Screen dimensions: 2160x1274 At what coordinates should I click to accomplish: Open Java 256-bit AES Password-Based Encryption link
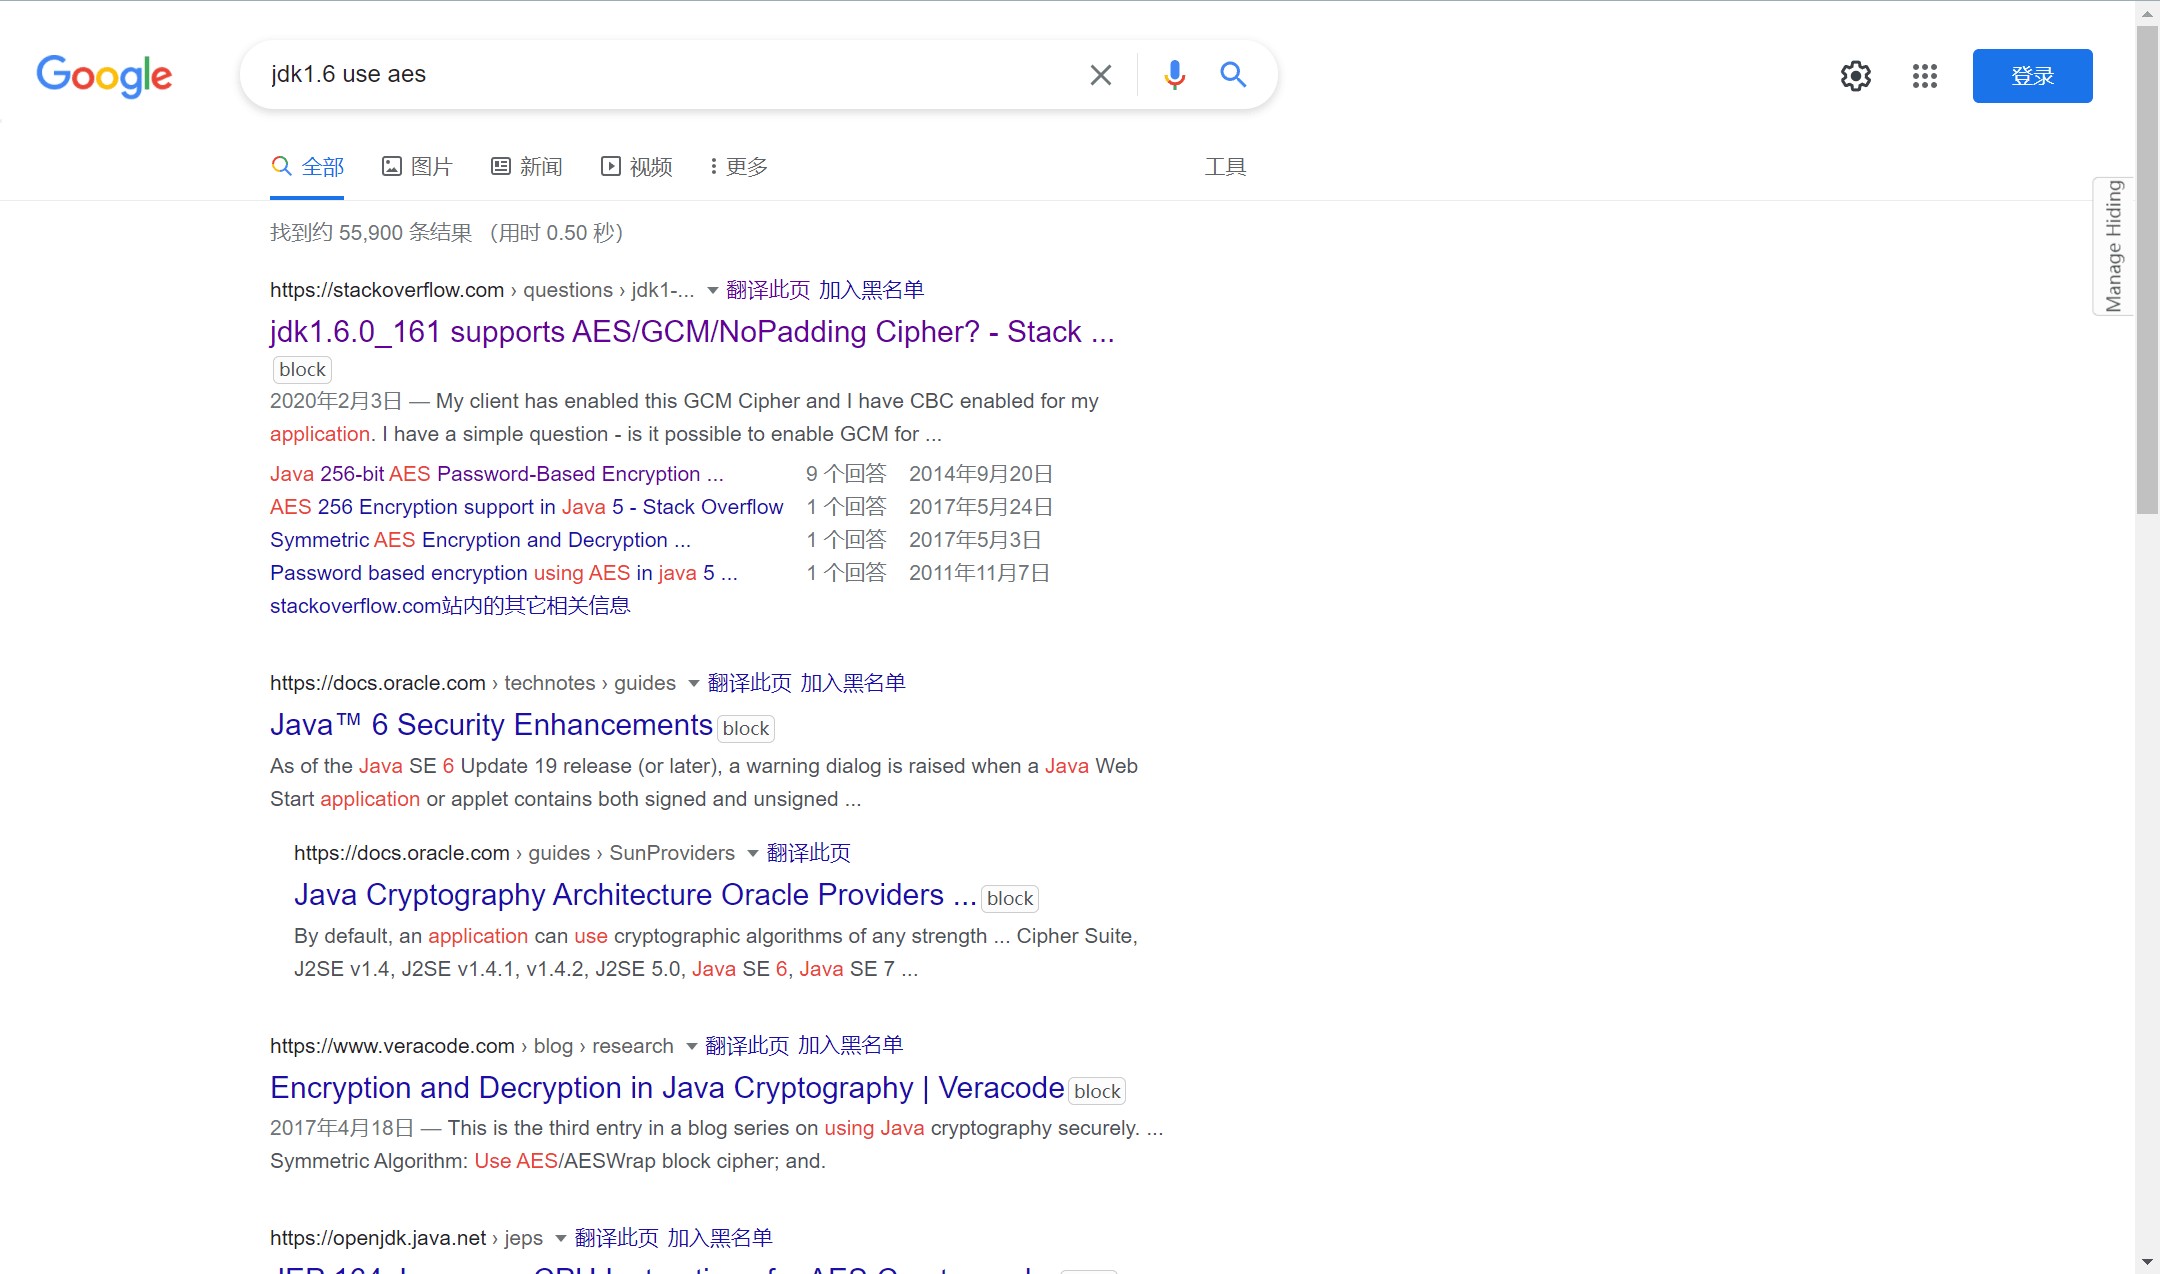(x=497, y=474)
